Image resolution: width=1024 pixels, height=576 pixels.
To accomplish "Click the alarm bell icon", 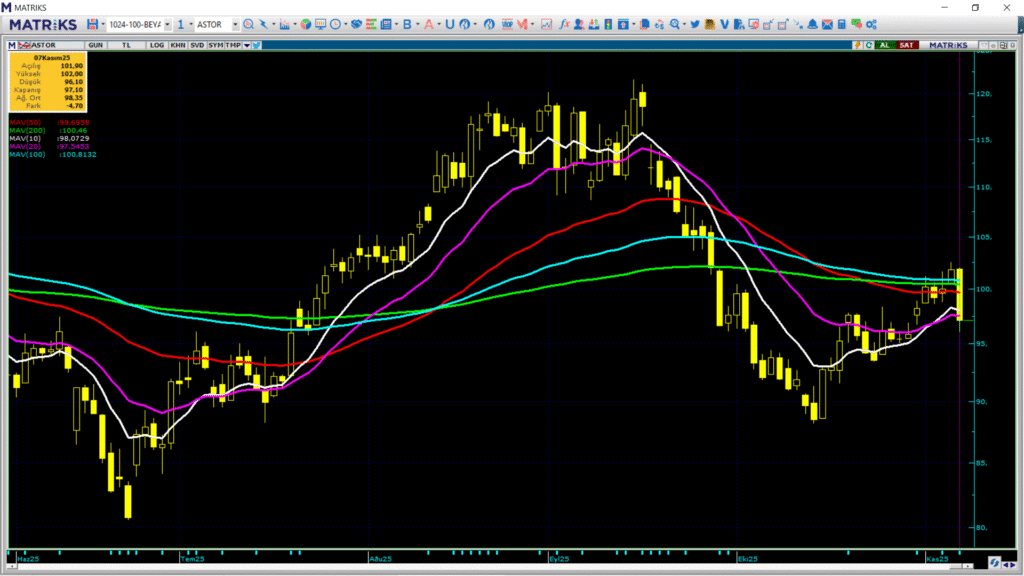I will pos(812,24).
